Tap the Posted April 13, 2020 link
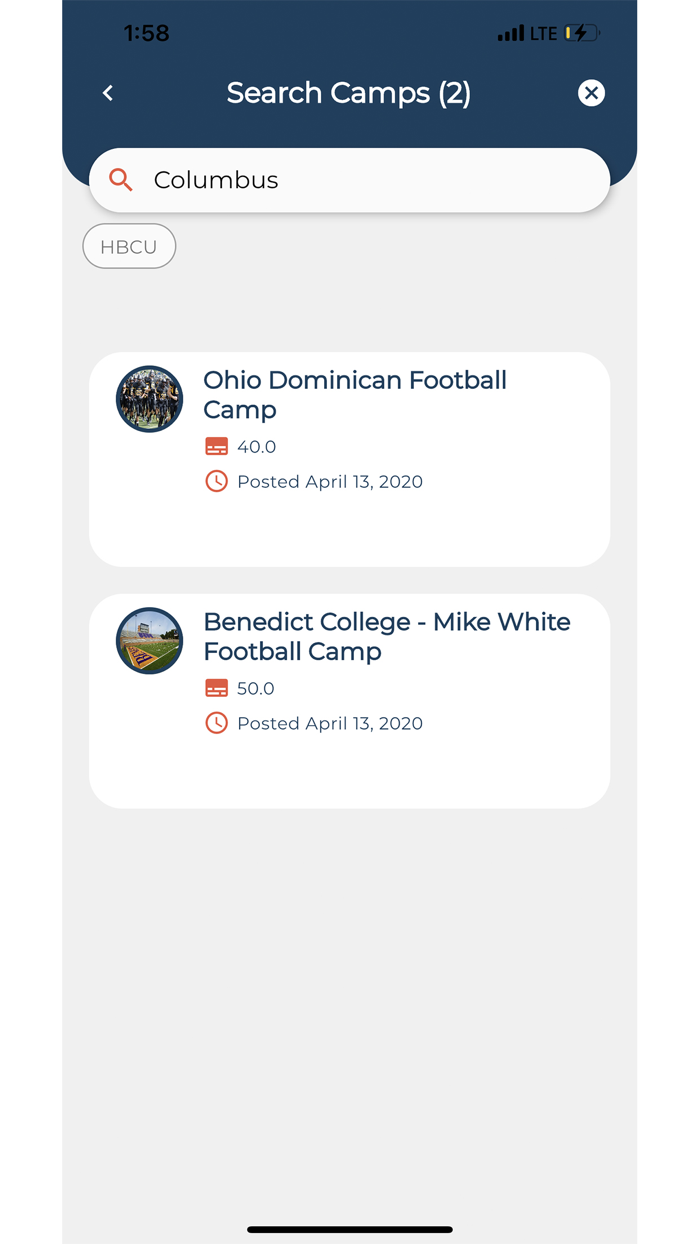Screen dimensions: 700x1244 coord(330,481)
